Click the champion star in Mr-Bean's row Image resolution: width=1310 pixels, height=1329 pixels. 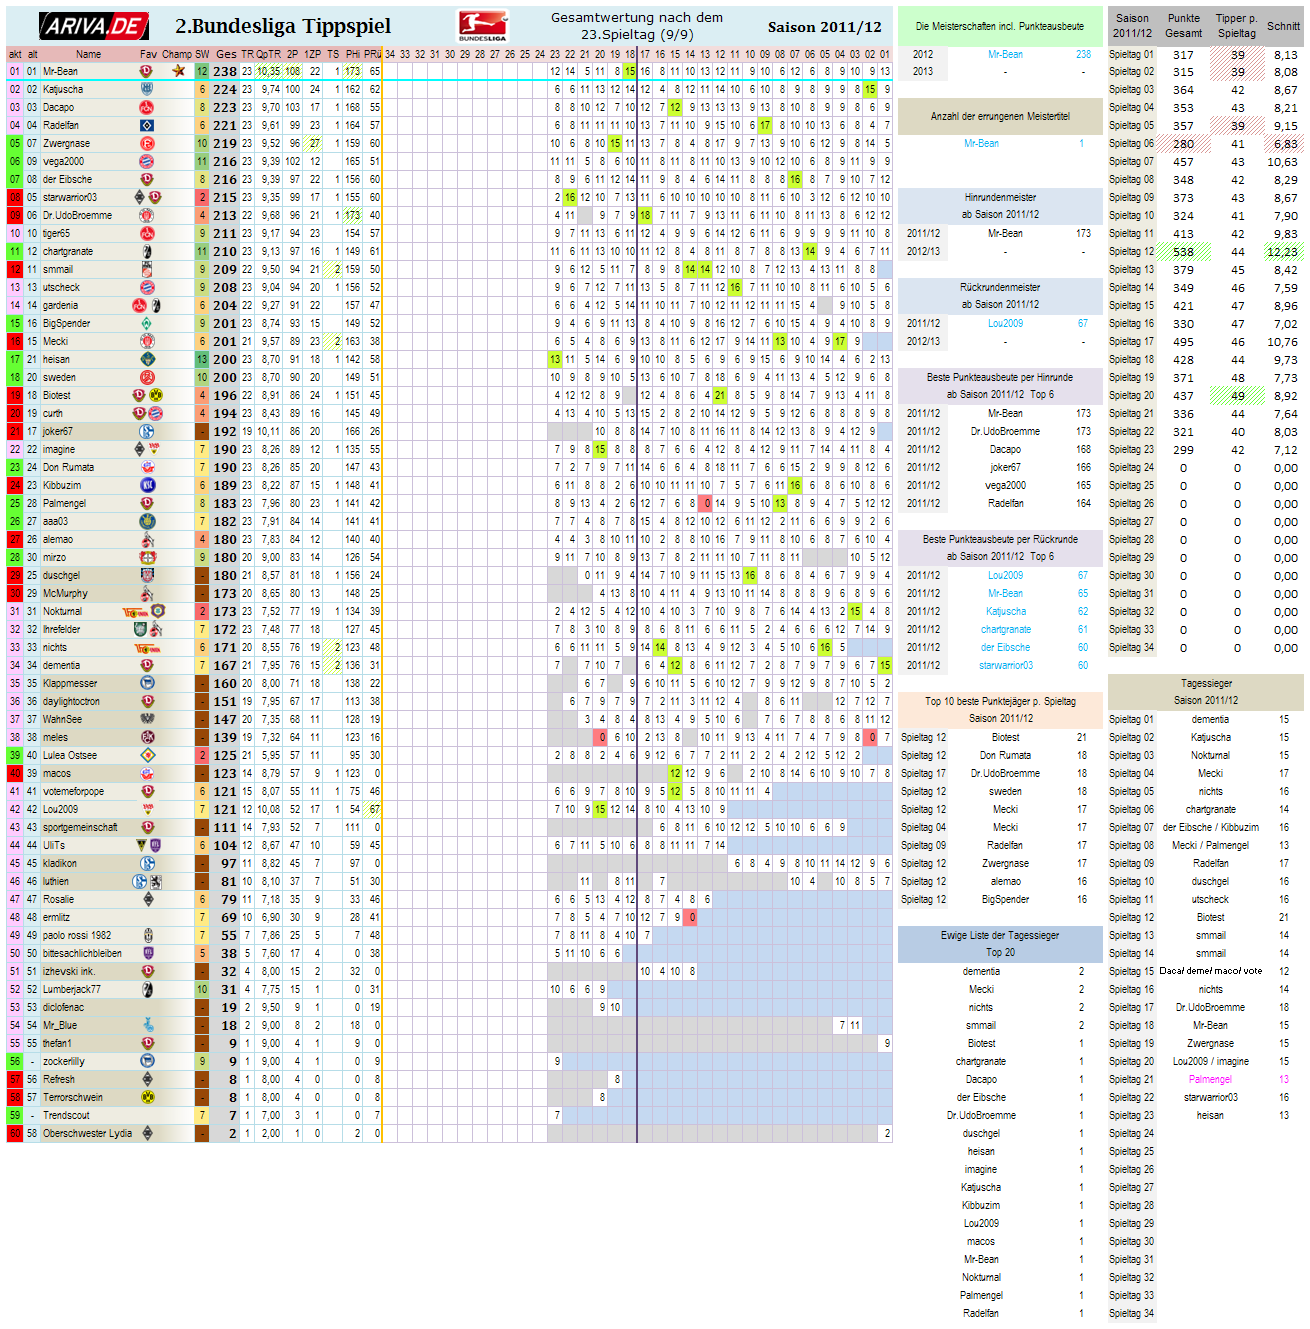tap(178, 71)
